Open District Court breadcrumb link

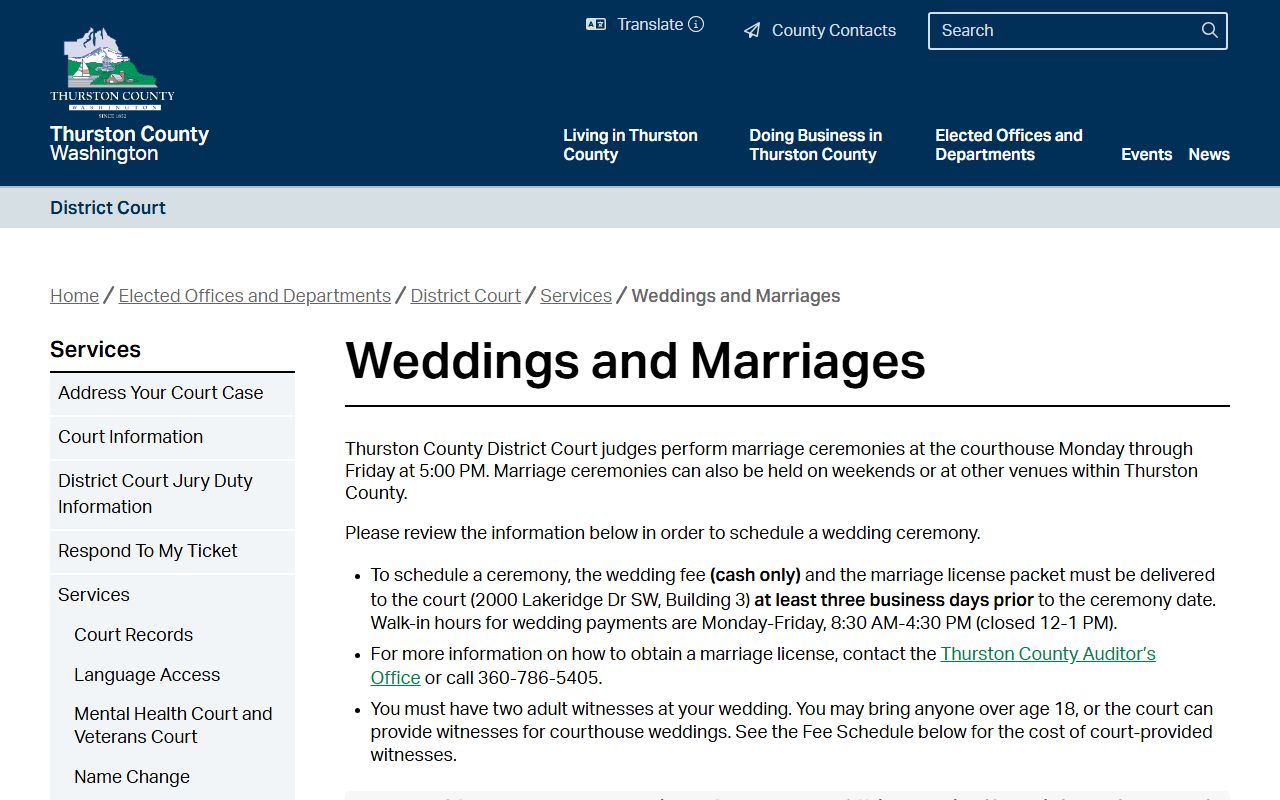click(x=466, y=296)
